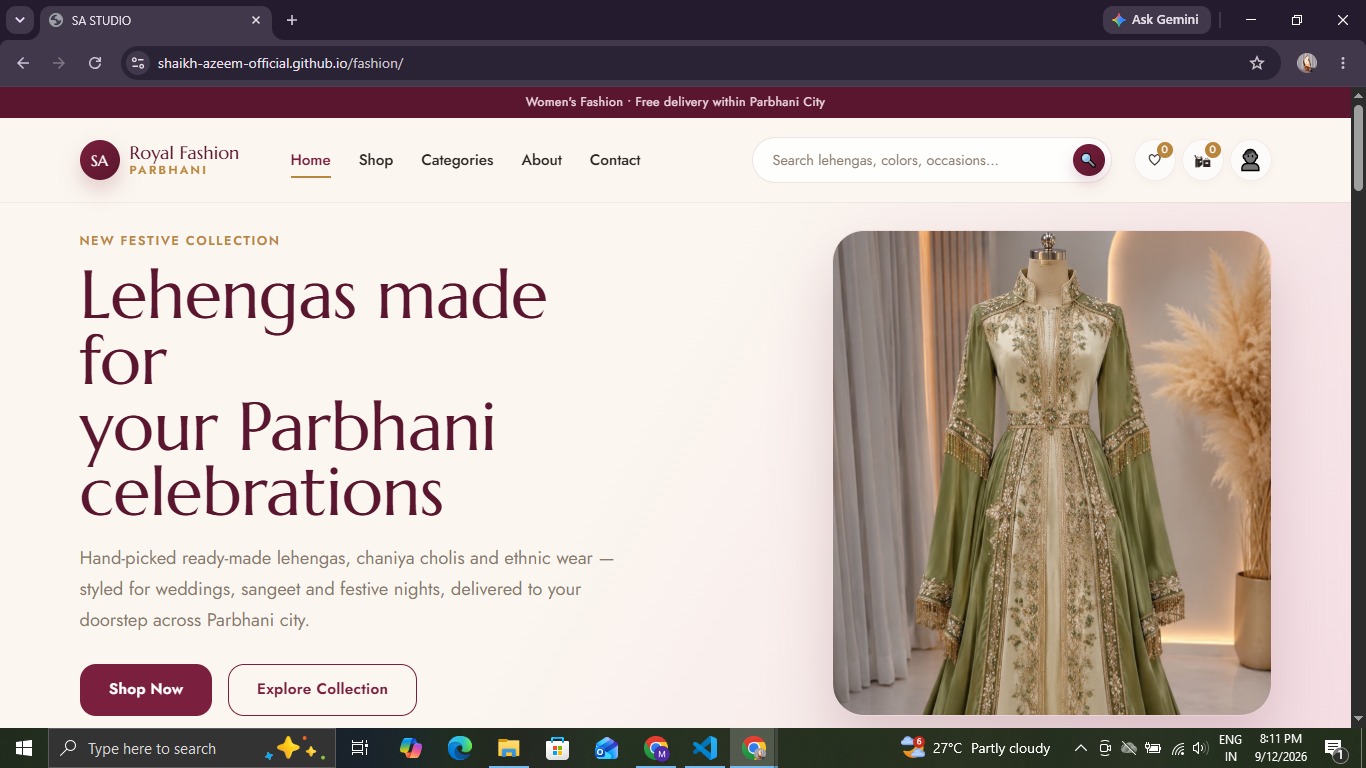Open the user account icon
This screenshot has height=768, width=1366.
pos(1250,160)
